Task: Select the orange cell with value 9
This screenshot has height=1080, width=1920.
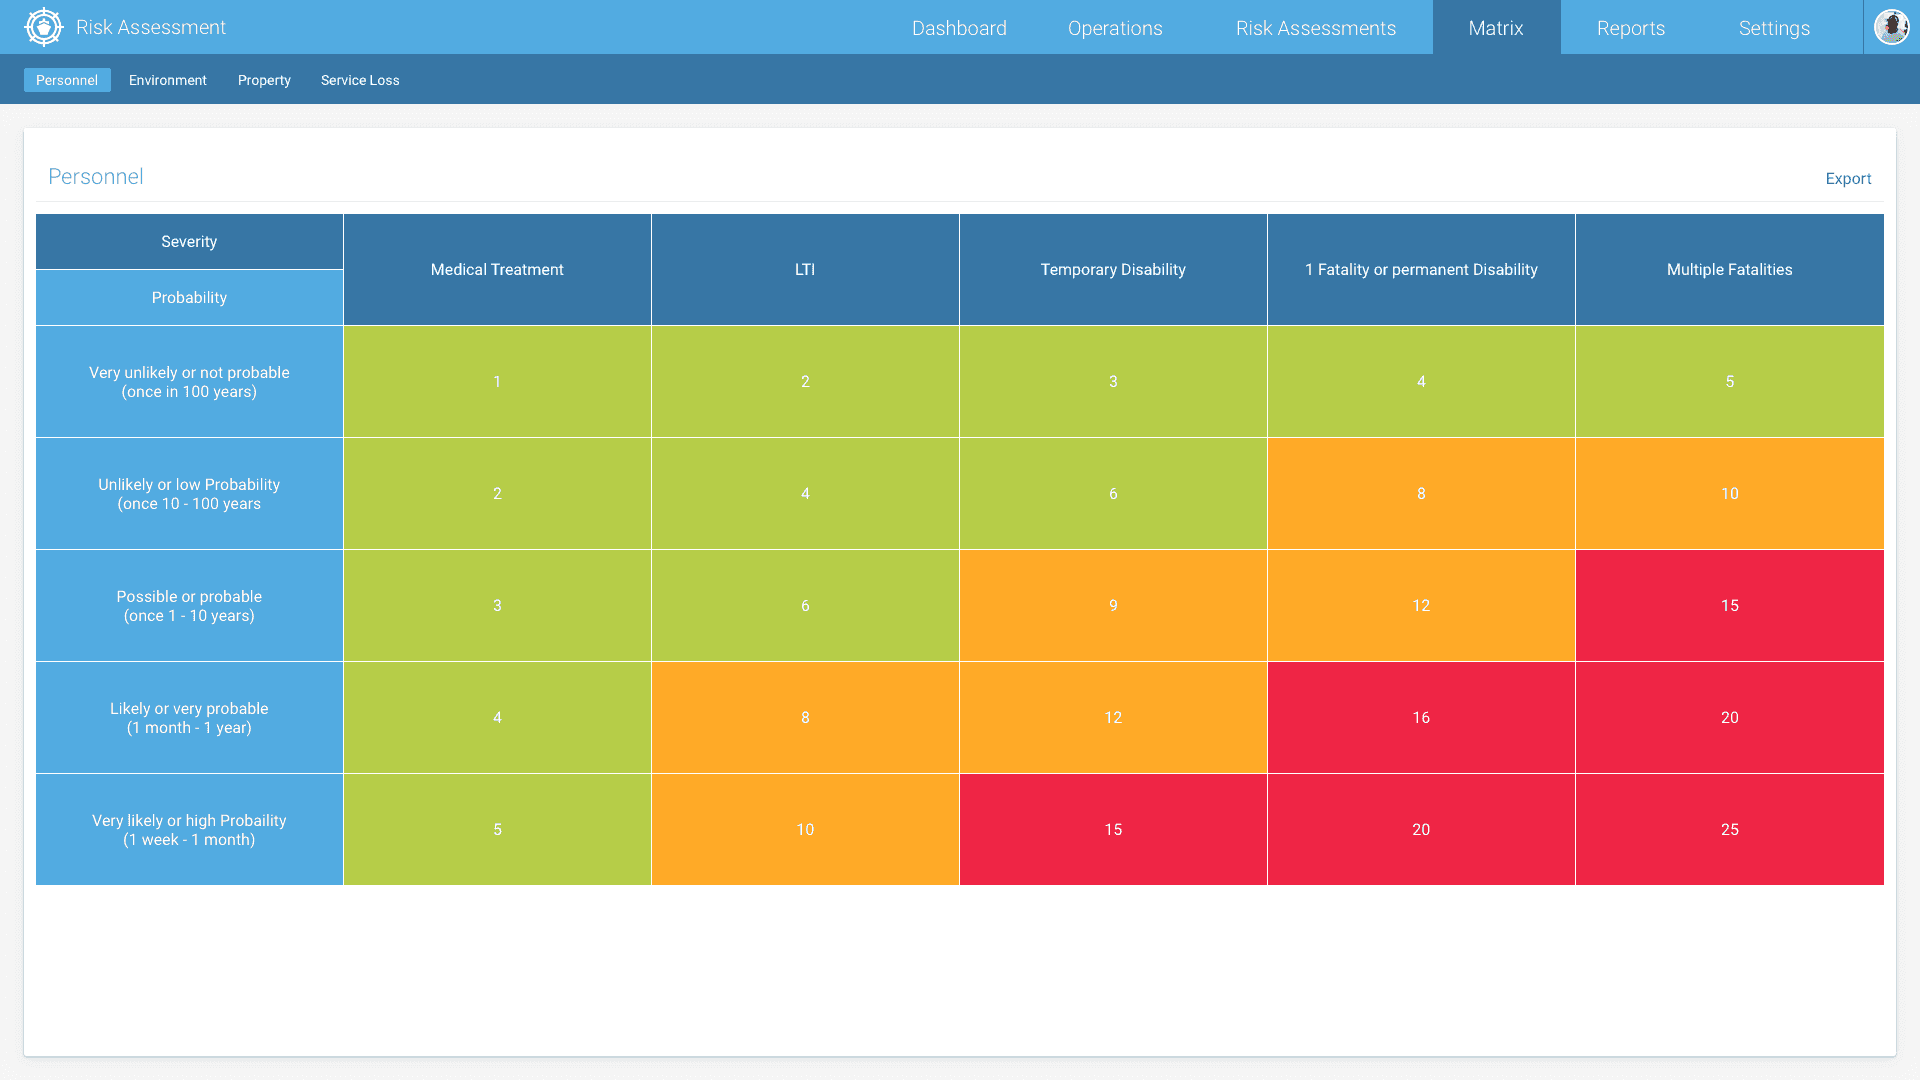Action: pyautogui.click(x=1113, y=605)
